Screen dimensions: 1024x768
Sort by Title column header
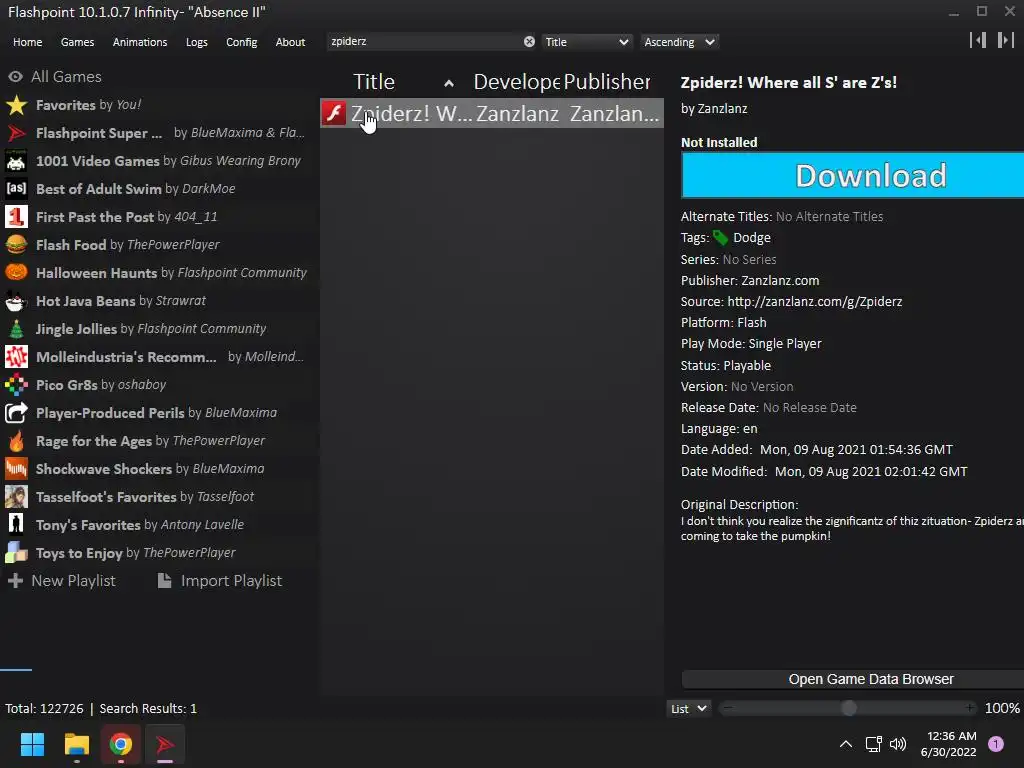click(404, 82)
